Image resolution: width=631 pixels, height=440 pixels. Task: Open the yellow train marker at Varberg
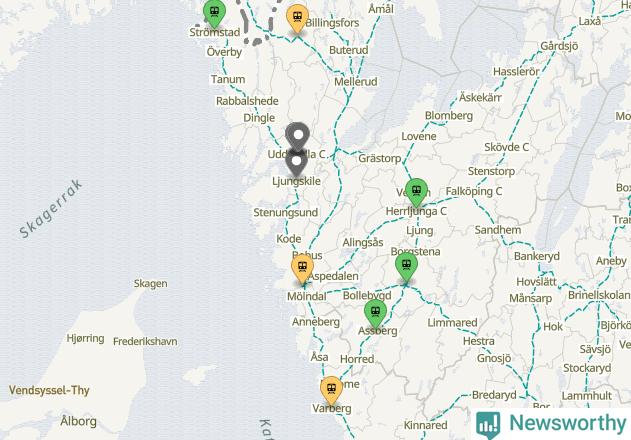[331, 391]
